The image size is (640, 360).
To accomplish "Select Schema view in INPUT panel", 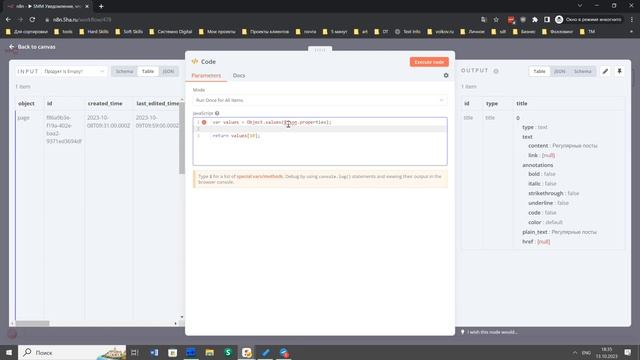I will (124, 71).
